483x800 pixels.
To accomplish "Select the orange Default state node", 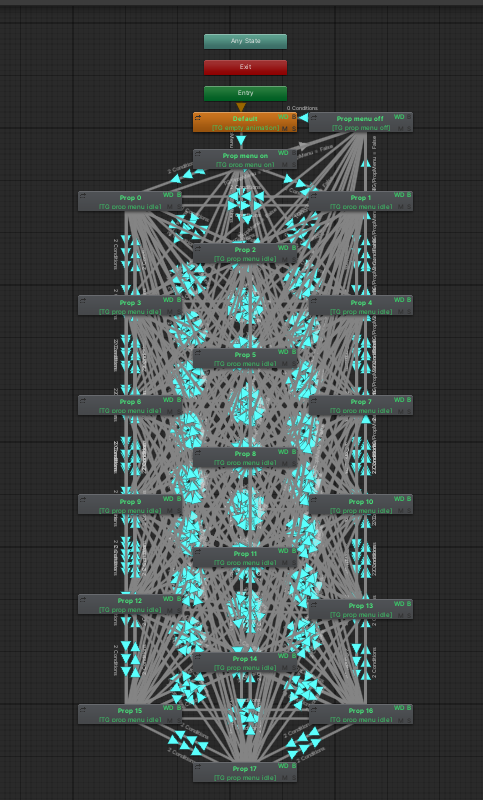I will 245,122.
